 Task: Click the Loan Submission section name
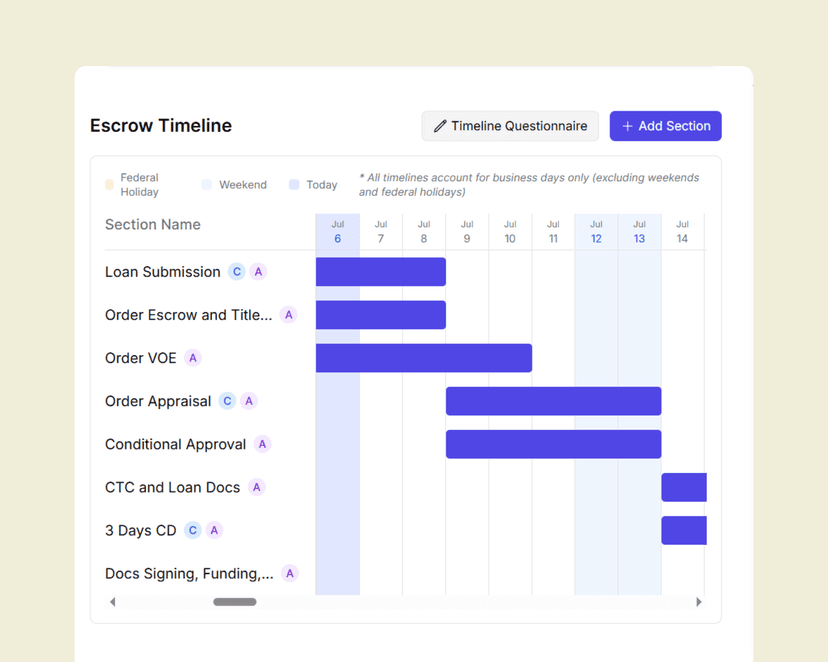(163, 272)
